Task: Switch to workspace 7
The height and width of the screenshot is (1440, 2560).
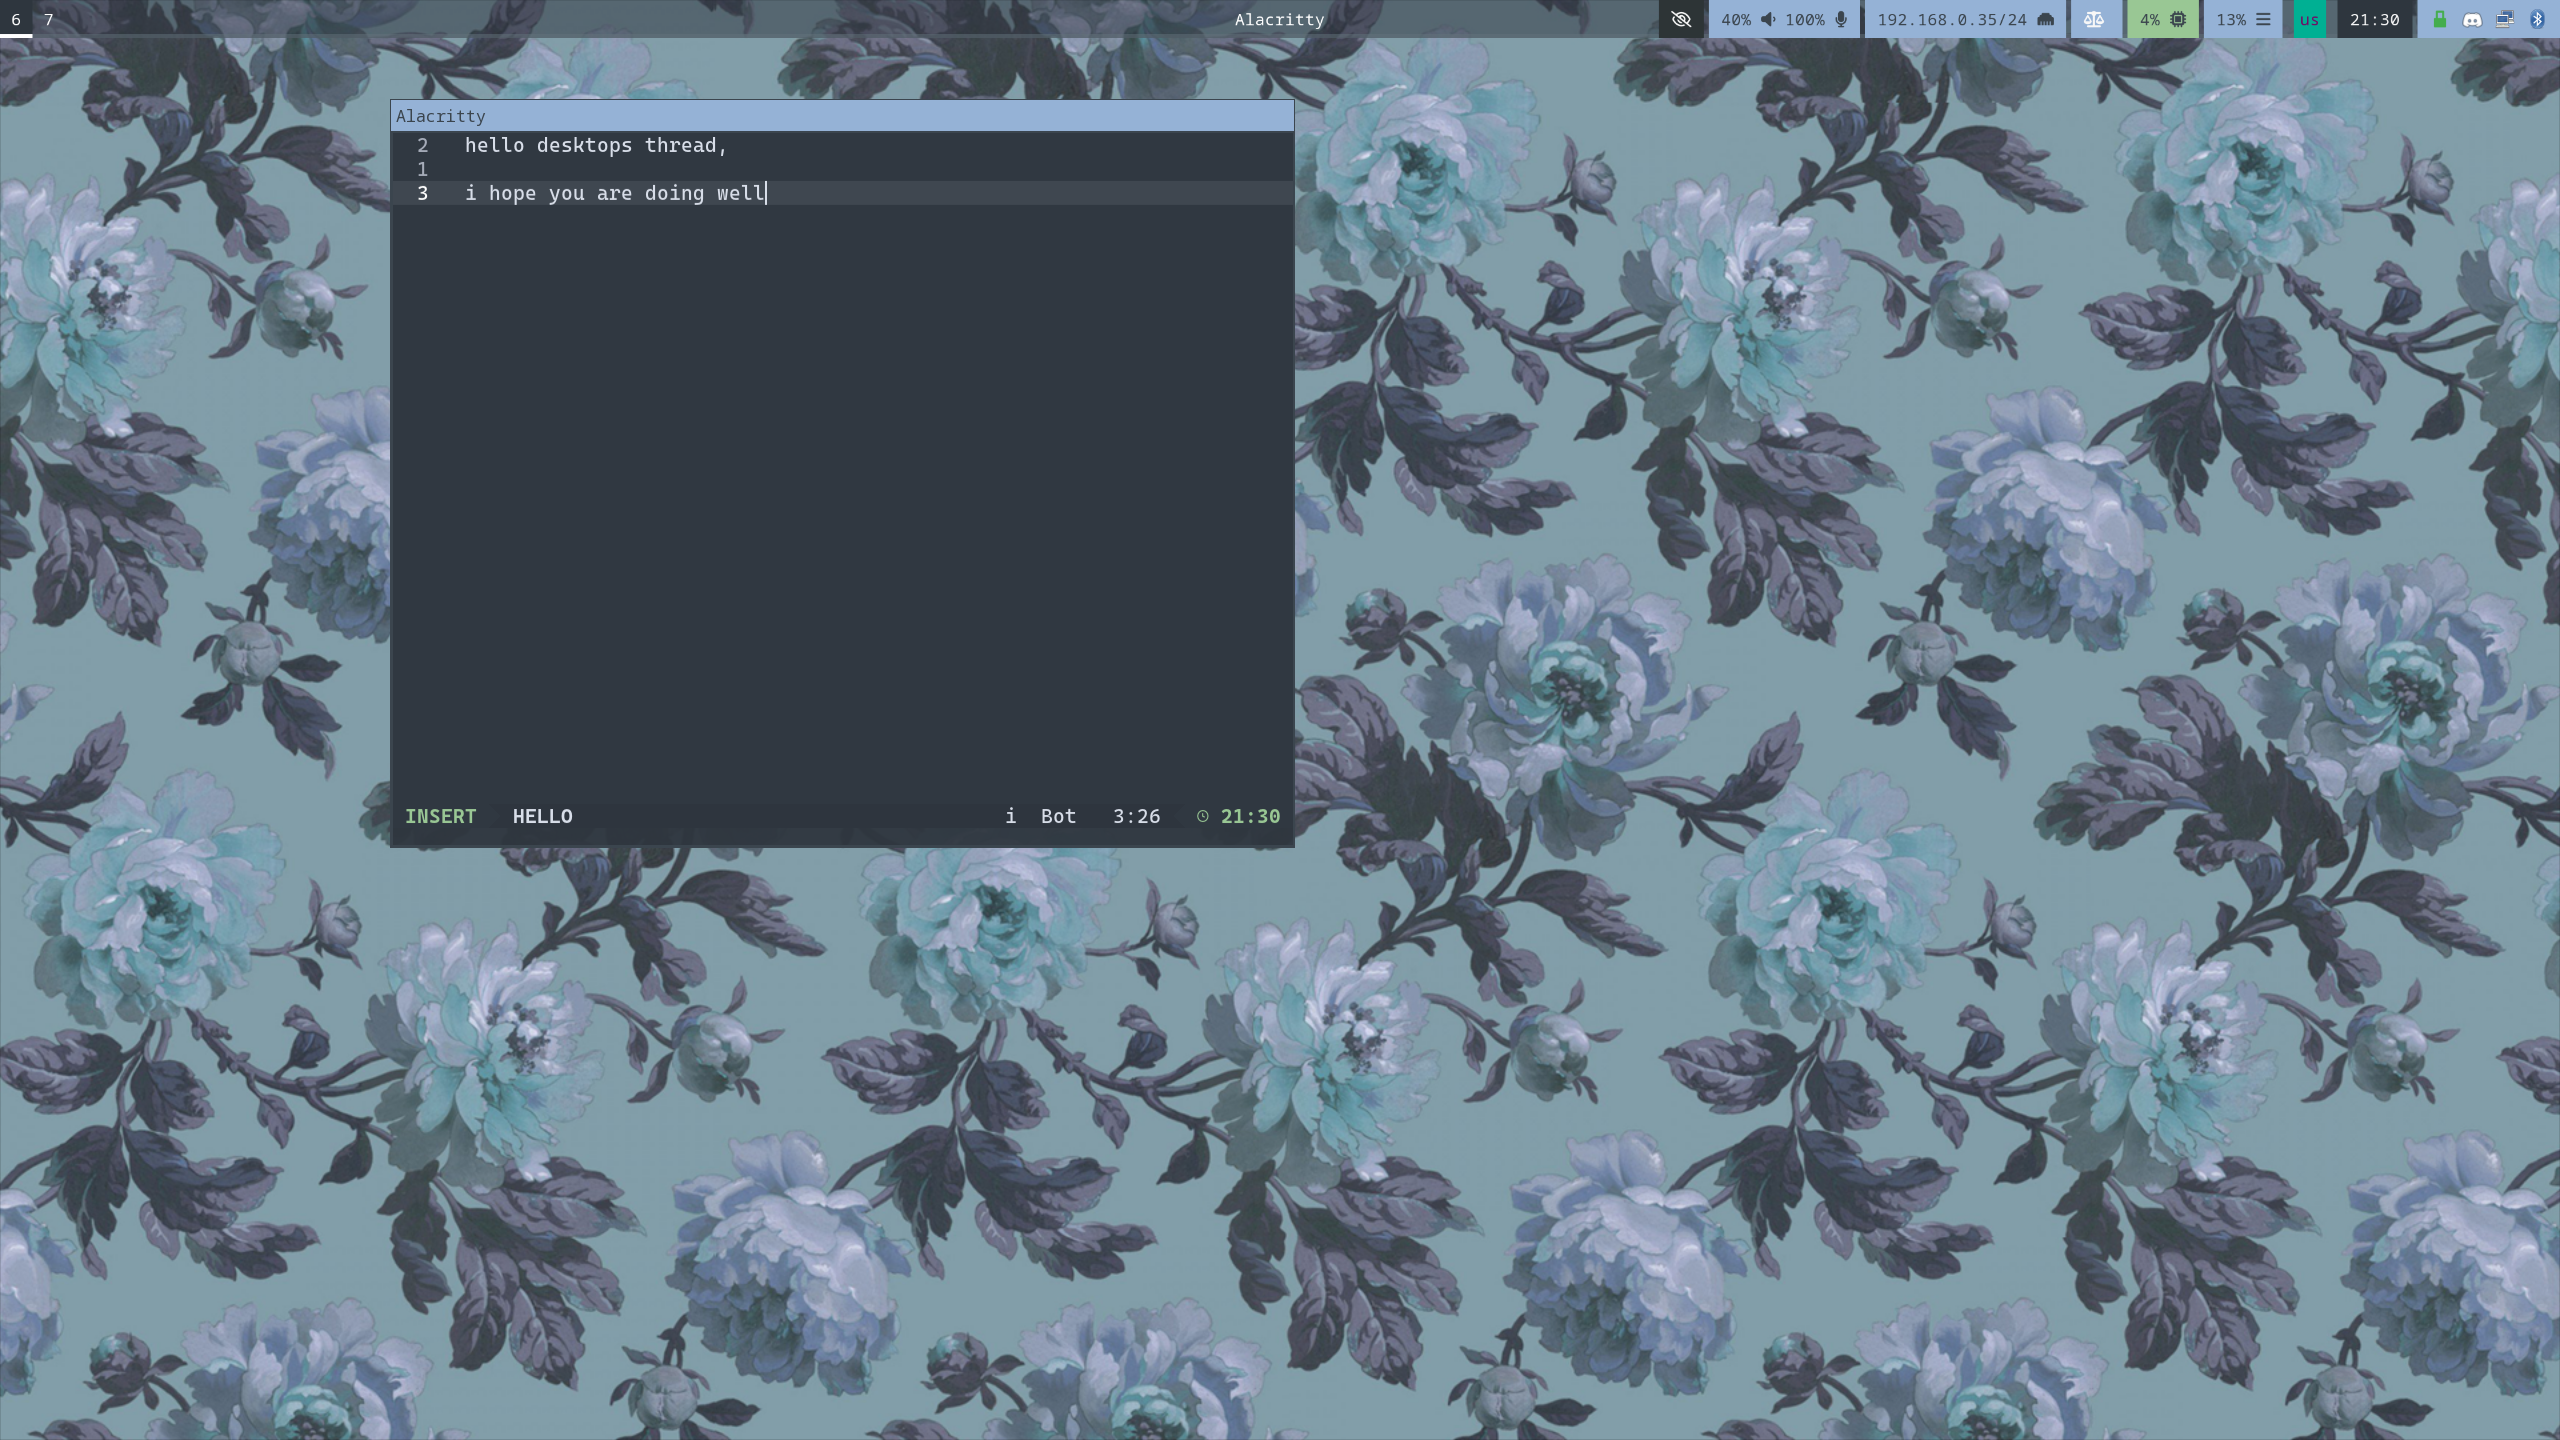Action: 49,19
